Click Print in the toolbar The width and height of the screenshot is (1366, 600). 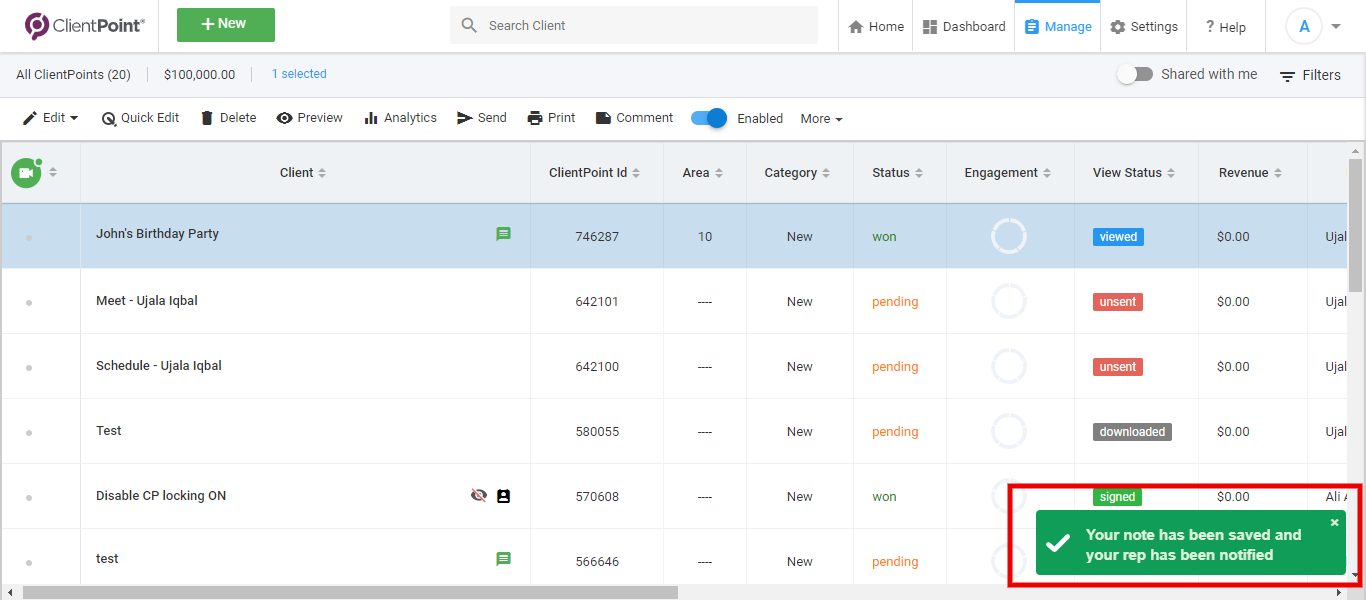click(551, 118)
